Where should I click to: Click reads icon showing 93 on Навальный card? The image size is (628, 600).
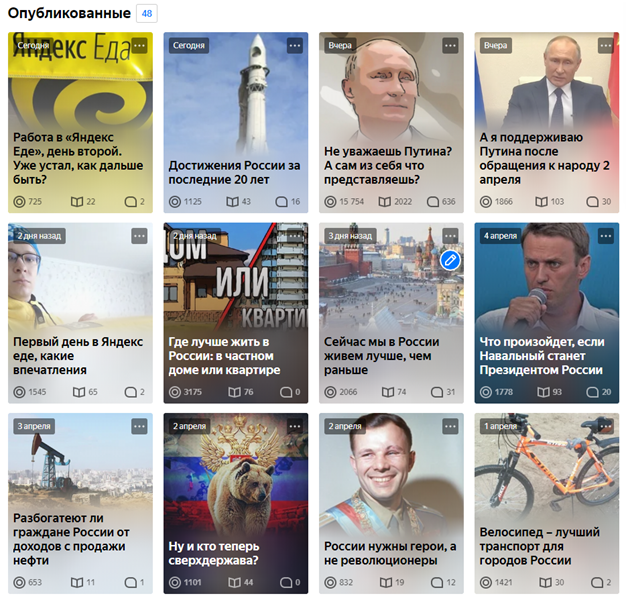pyautogui.click(x=543, y=392)
